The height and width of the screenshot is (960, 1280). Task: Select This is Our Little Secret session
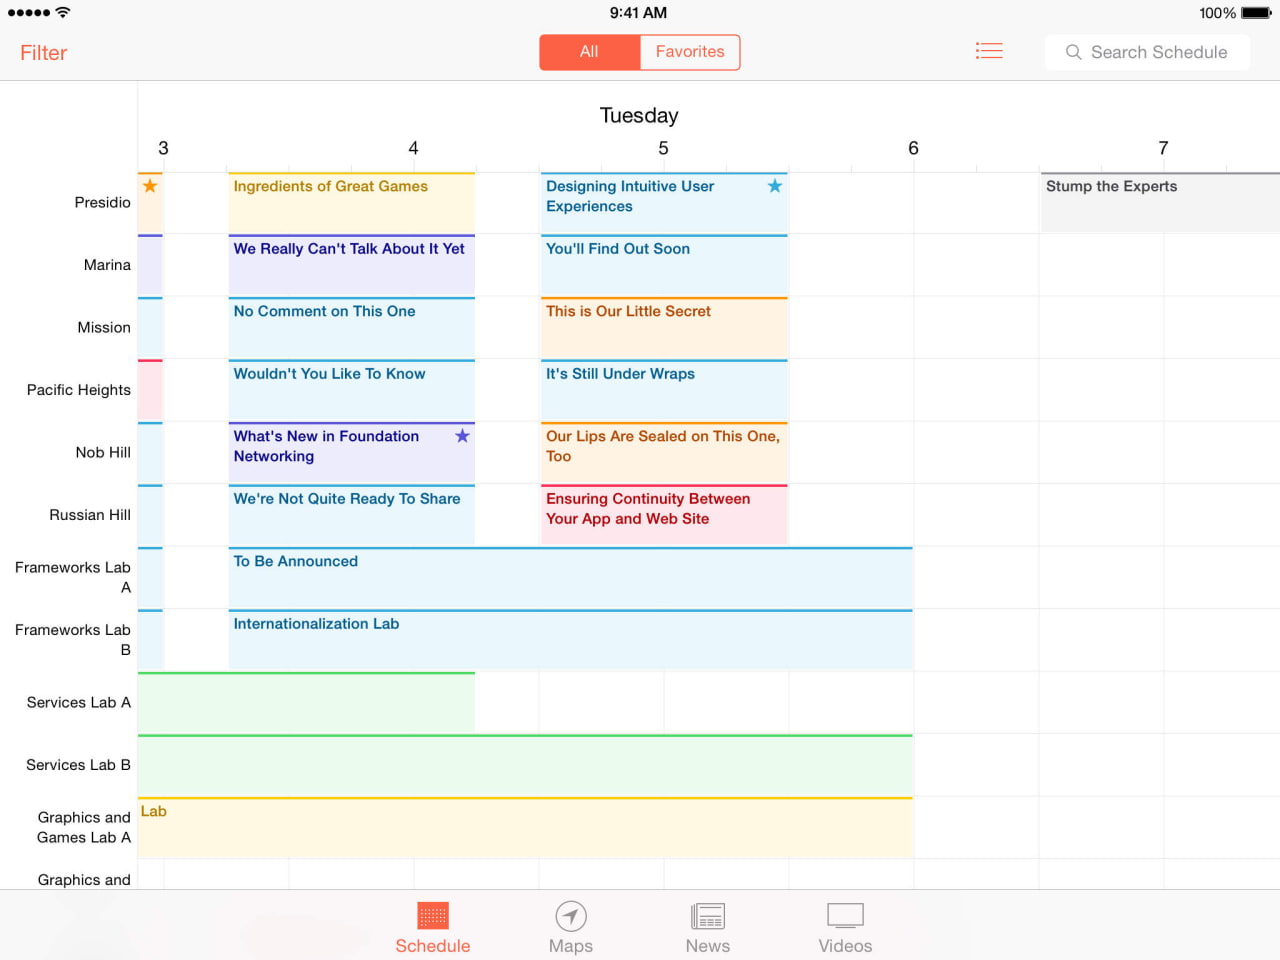coord(664,328)
